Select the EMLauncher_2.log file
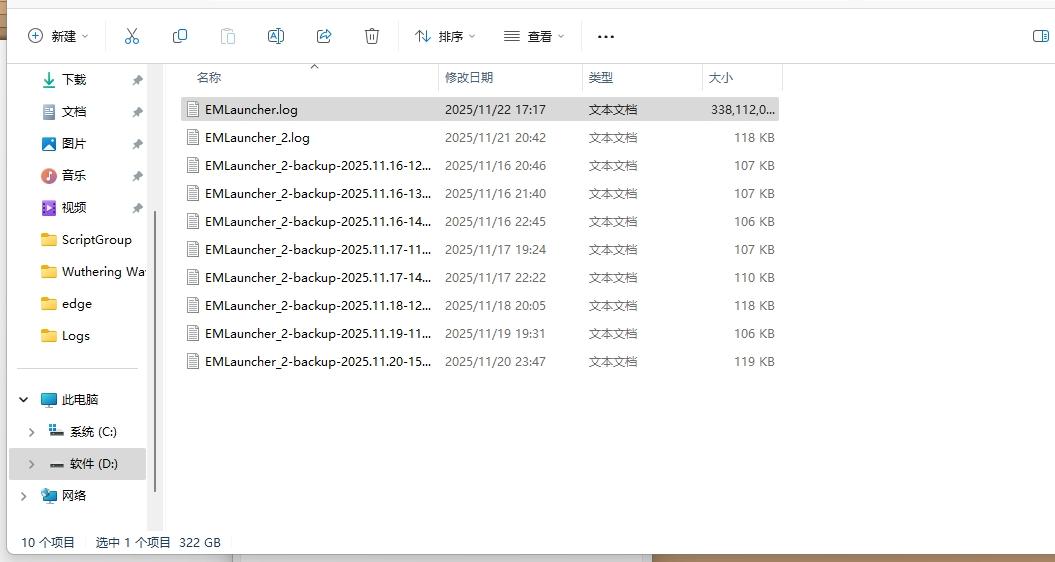This screenshot has height=562, width=1055. [257, 138]
